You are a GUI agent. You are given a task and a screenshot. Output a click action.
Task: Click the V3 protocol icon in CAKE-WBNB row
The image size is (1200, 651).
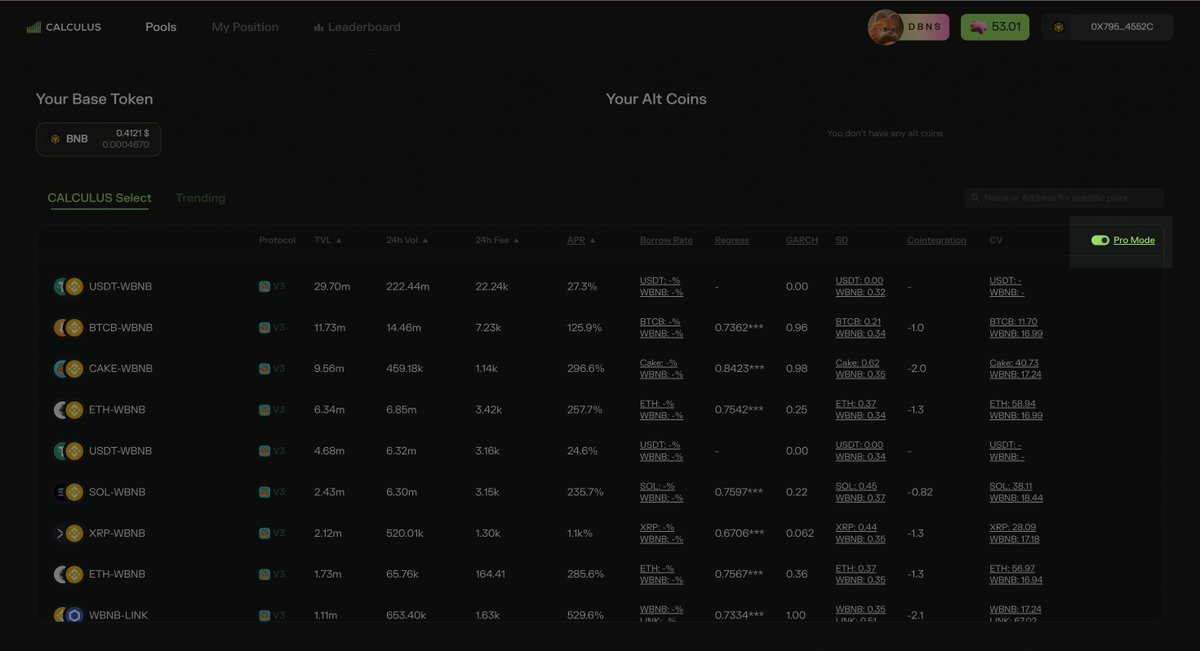tap(264, 369)
